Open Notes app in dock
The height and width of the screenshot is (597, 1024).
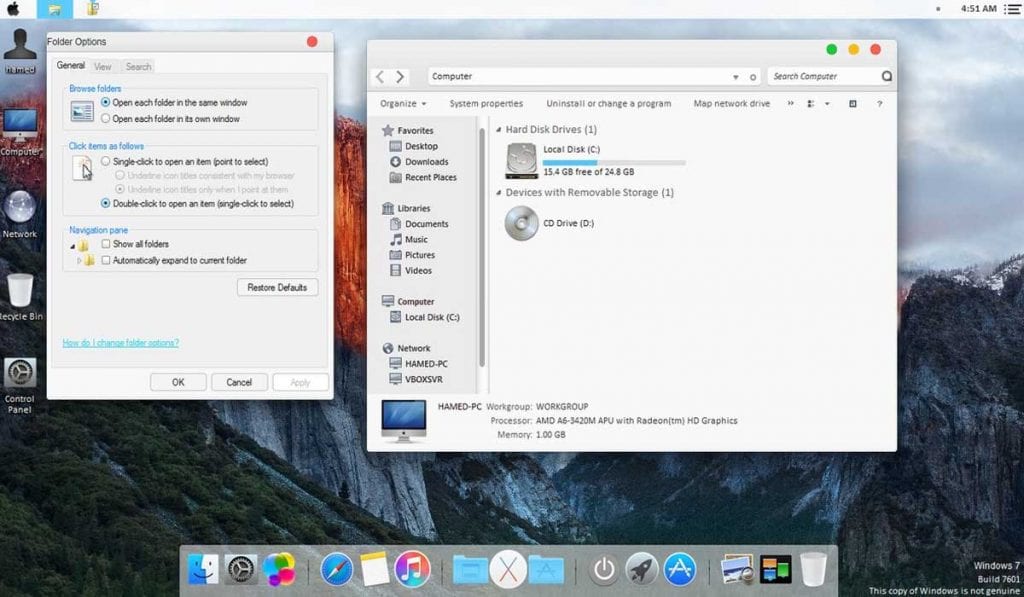(x=374, y=569)
